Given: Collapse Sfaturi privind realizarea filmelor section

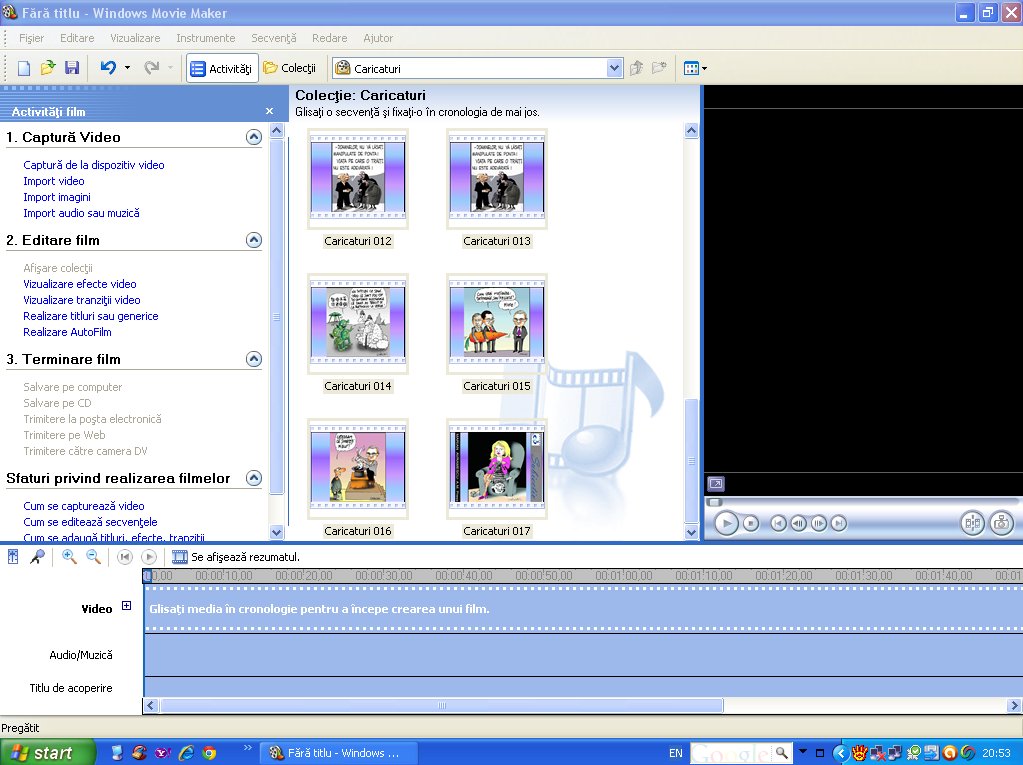Looking at the screenshot, I should coord(254,478).
